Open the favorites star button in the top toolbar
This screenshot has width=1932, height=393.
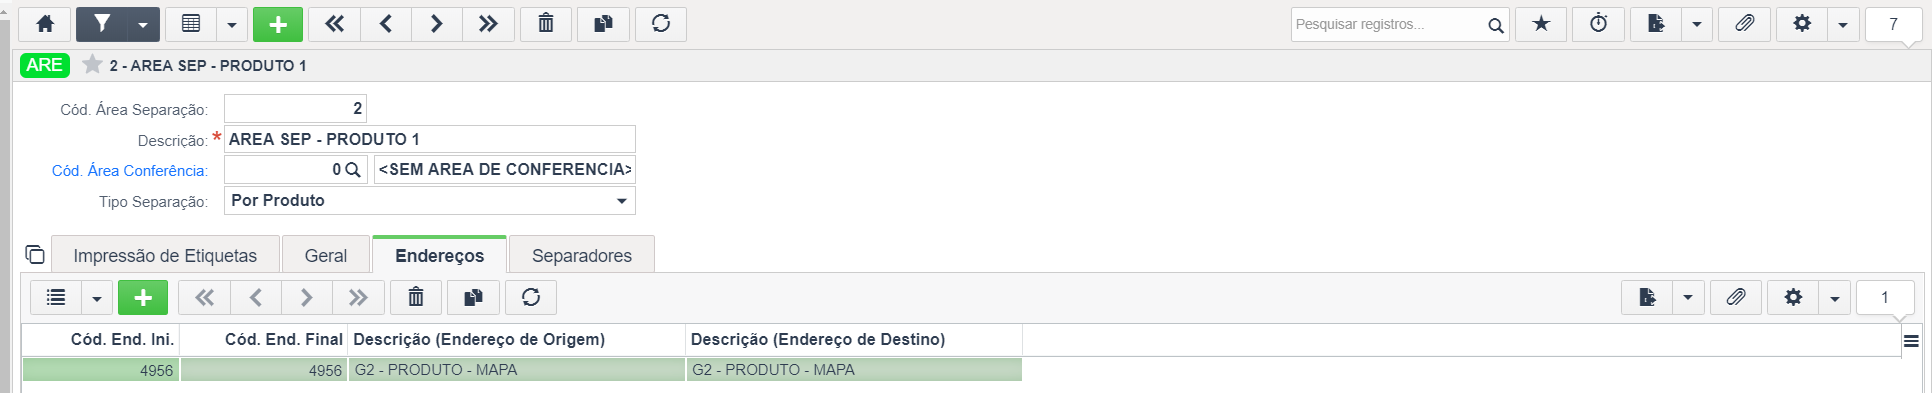click(x=1541, y=24)
